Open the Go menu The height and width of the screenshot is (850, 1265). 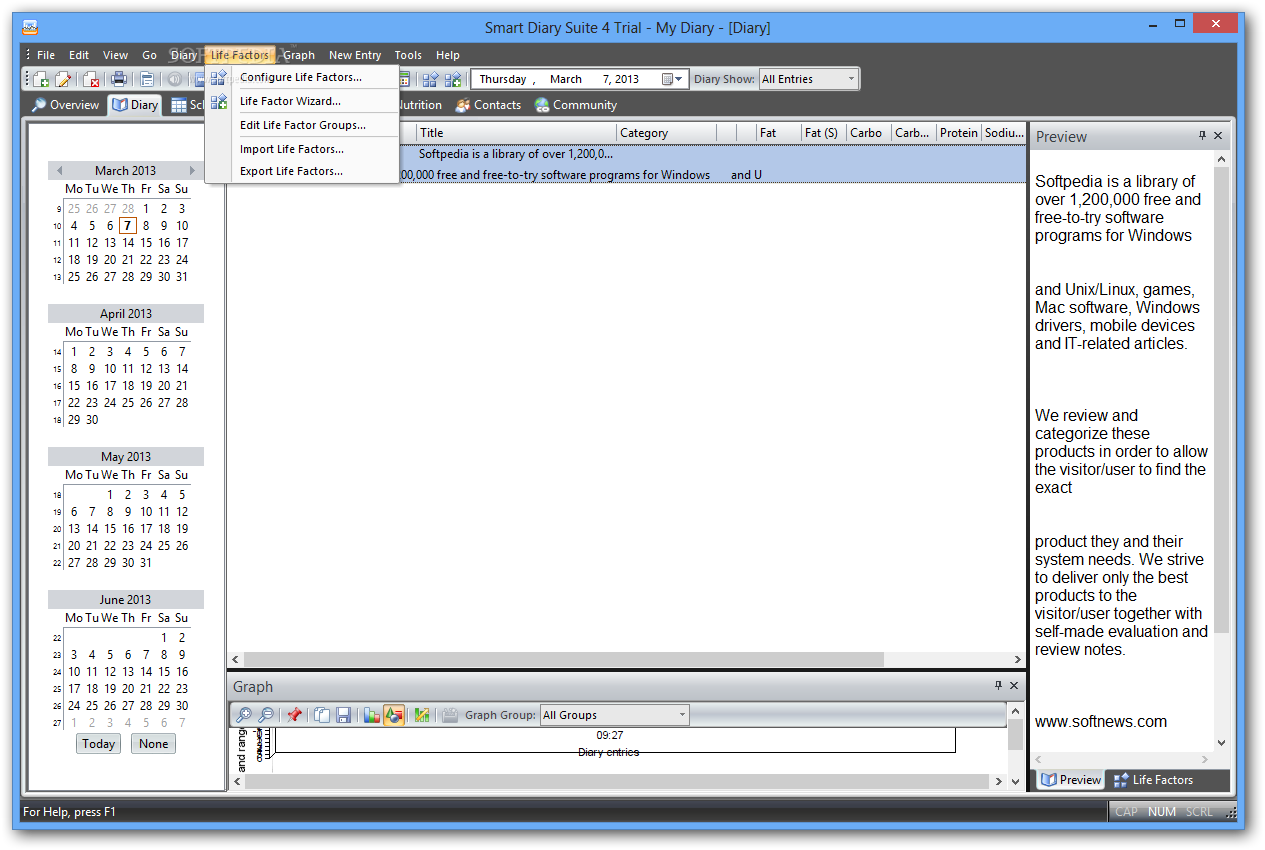coord(150,55)
